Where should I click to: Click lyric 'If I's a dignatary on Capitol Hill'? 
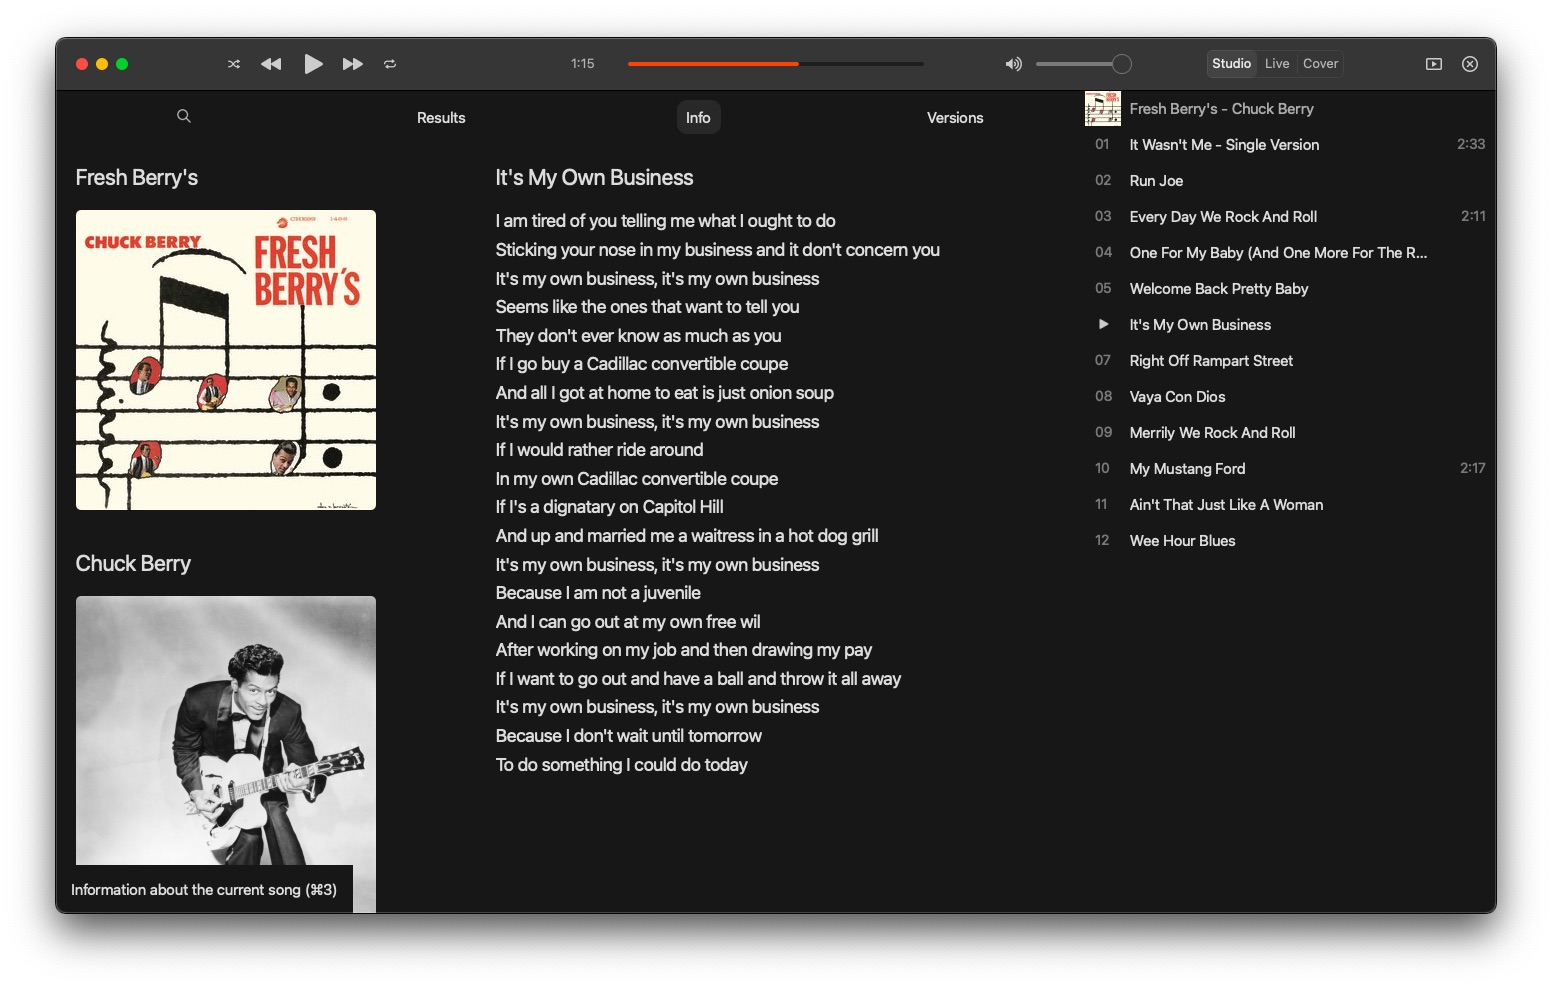(x=609, y=507)
